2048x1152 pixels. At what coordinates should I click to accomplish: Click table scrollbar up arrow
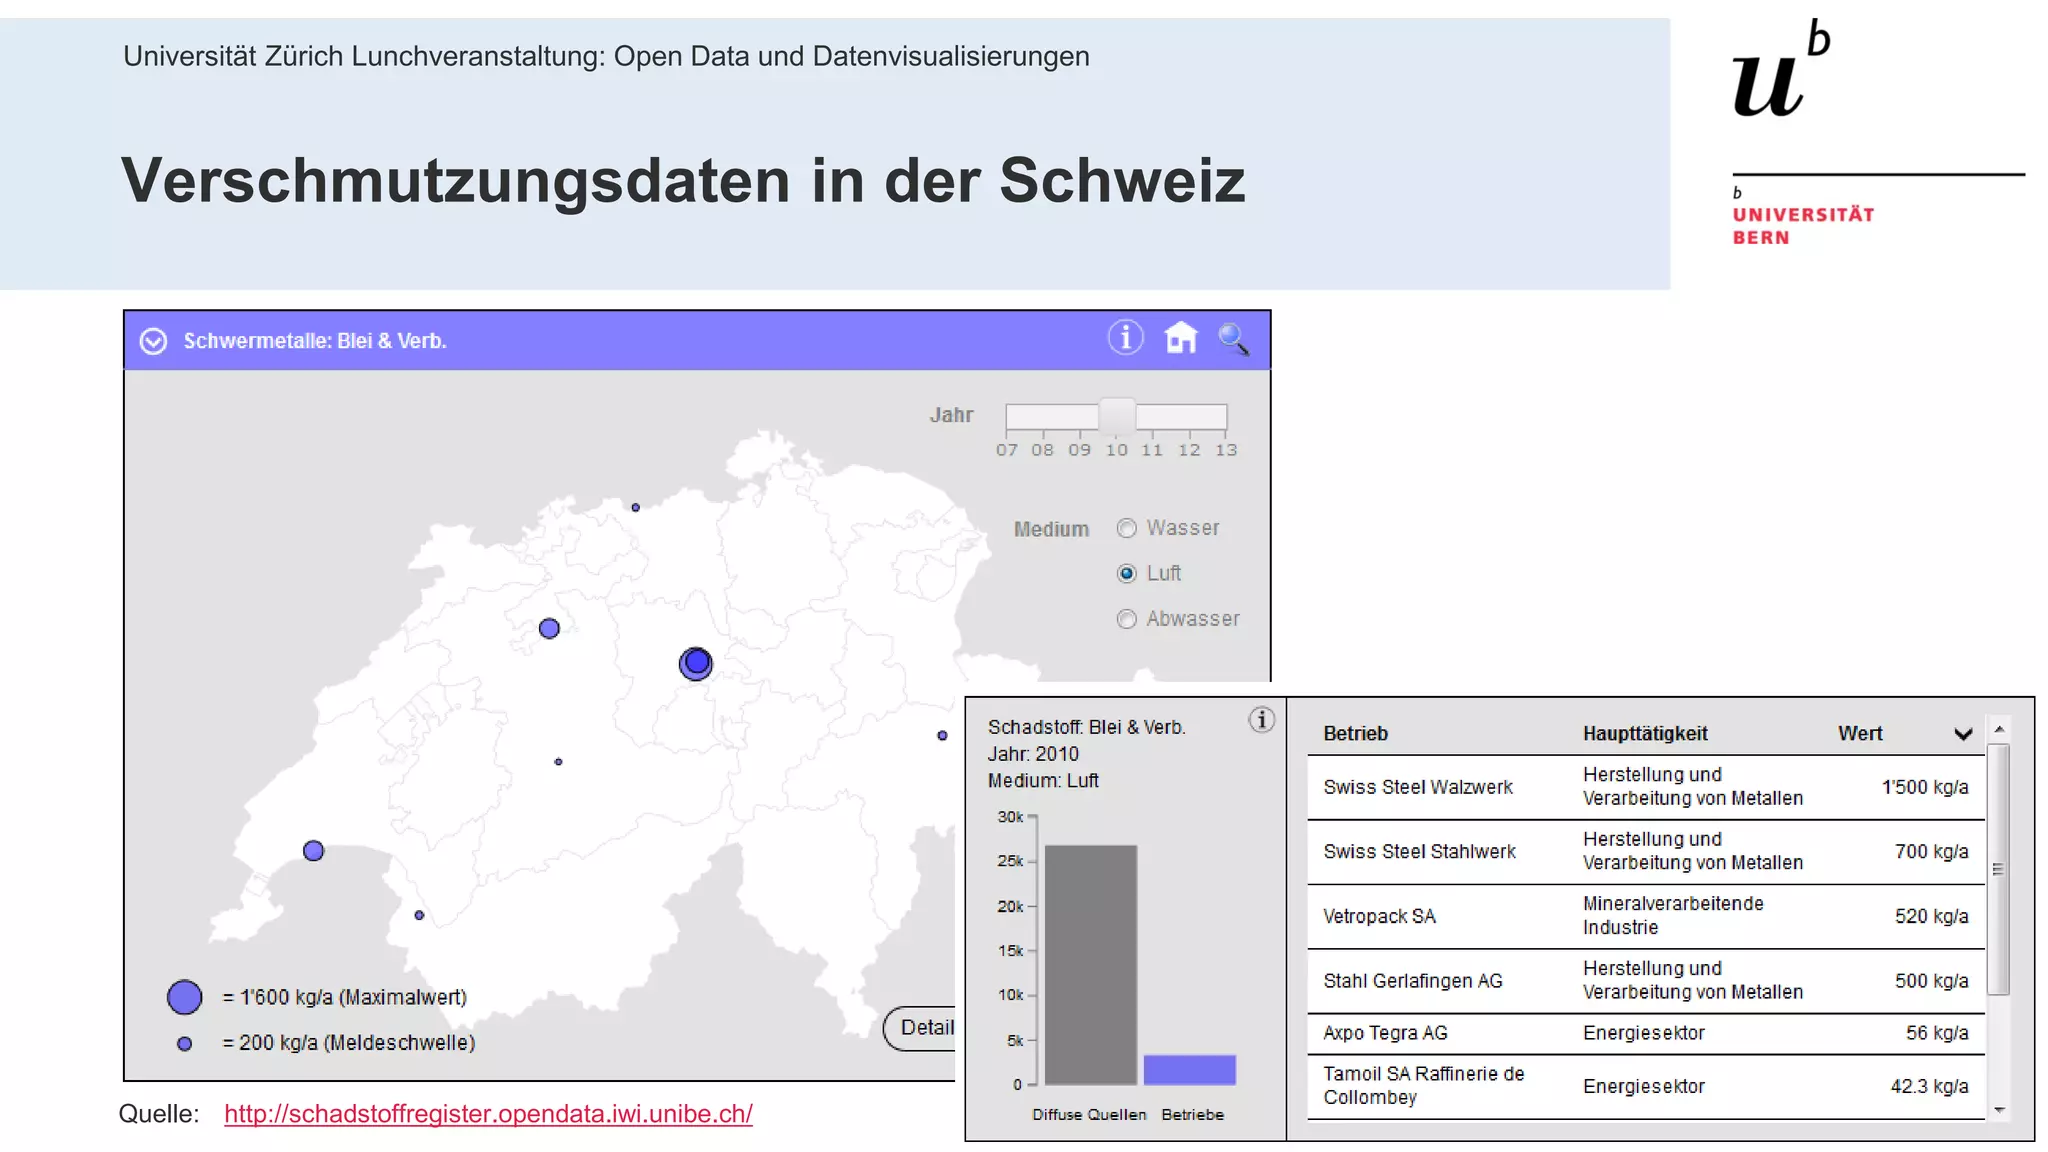tap(1999, 729)
